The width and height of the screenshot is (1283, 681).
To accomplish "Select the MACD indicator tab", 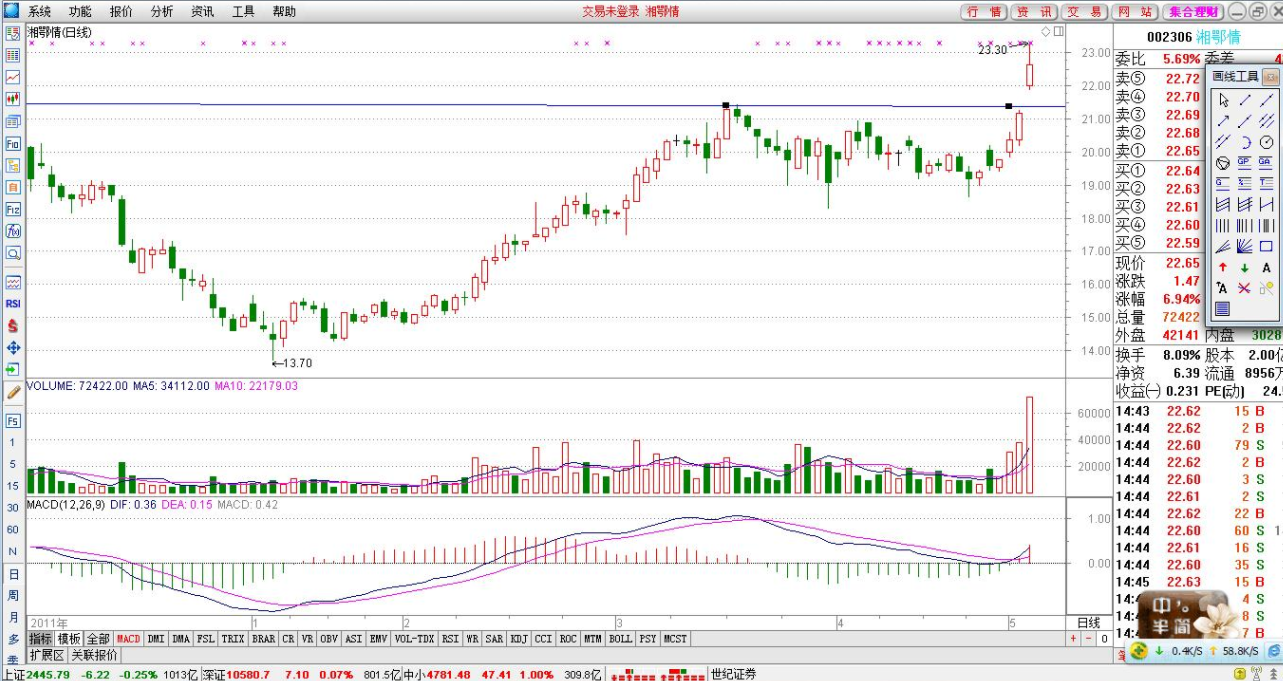I will pos(129,638).
